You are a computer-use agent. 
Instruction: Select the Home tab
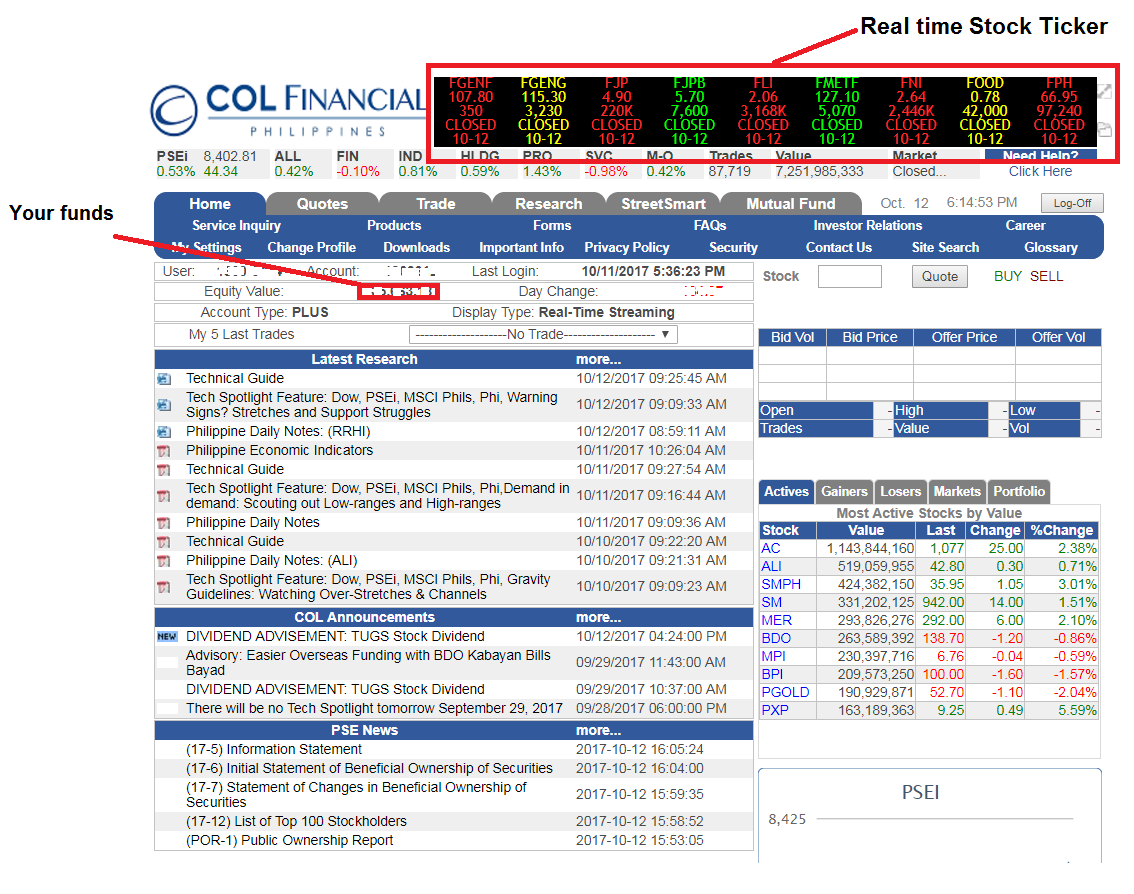pyautogui.click(x=210, y=204)
